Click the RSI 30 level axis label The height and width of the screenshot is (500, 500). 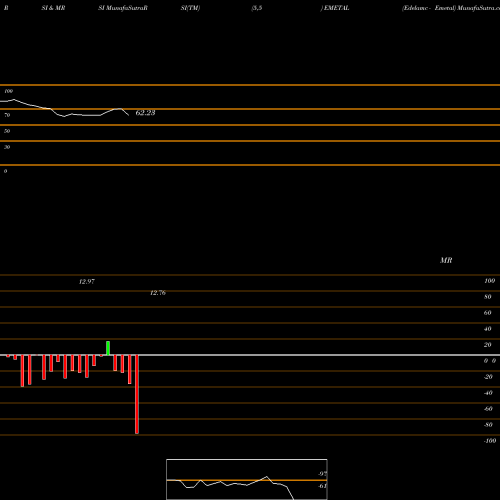7,147
